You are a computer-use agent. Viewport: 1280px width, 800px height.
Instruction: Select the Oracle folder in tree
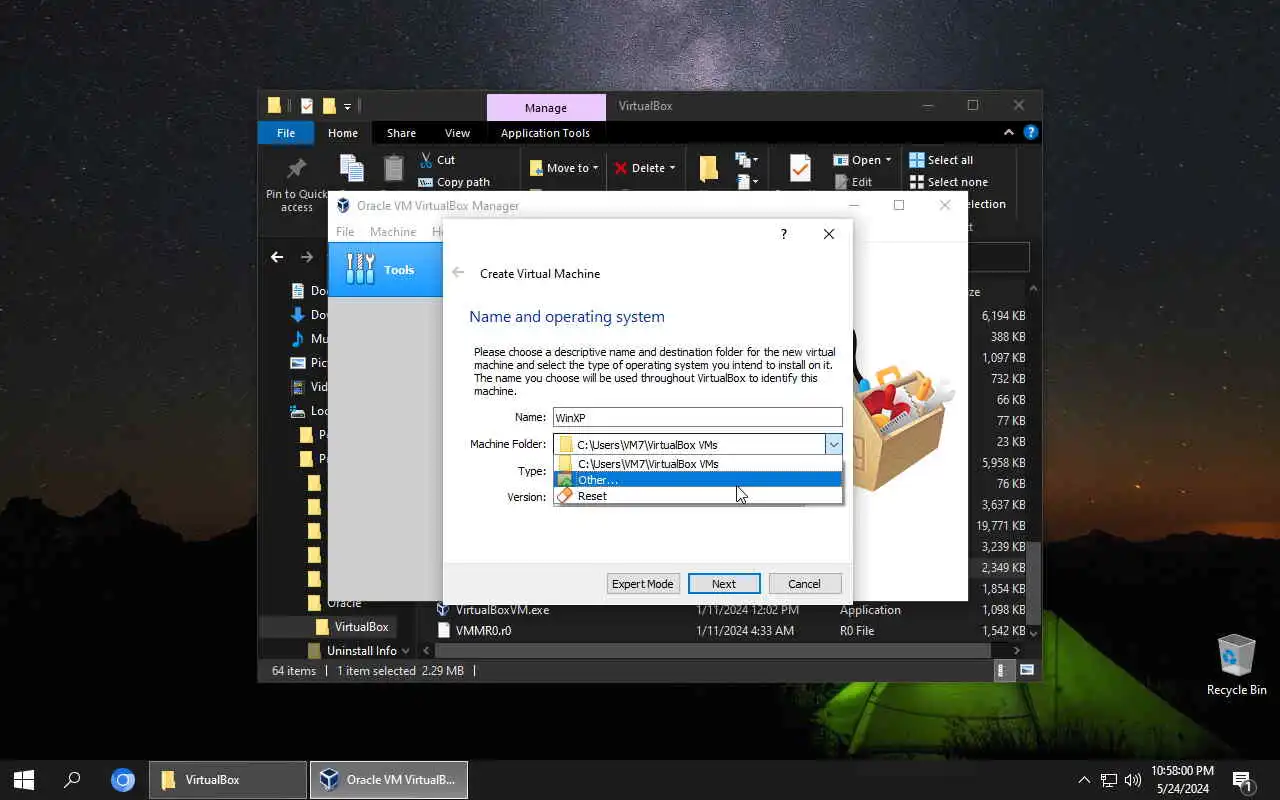pos(336,604)
